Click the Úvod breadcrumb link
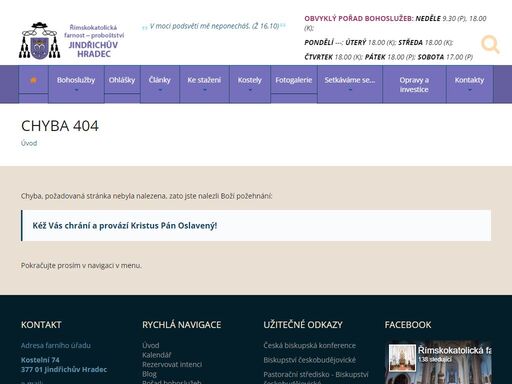 click(x=29, y=143)
